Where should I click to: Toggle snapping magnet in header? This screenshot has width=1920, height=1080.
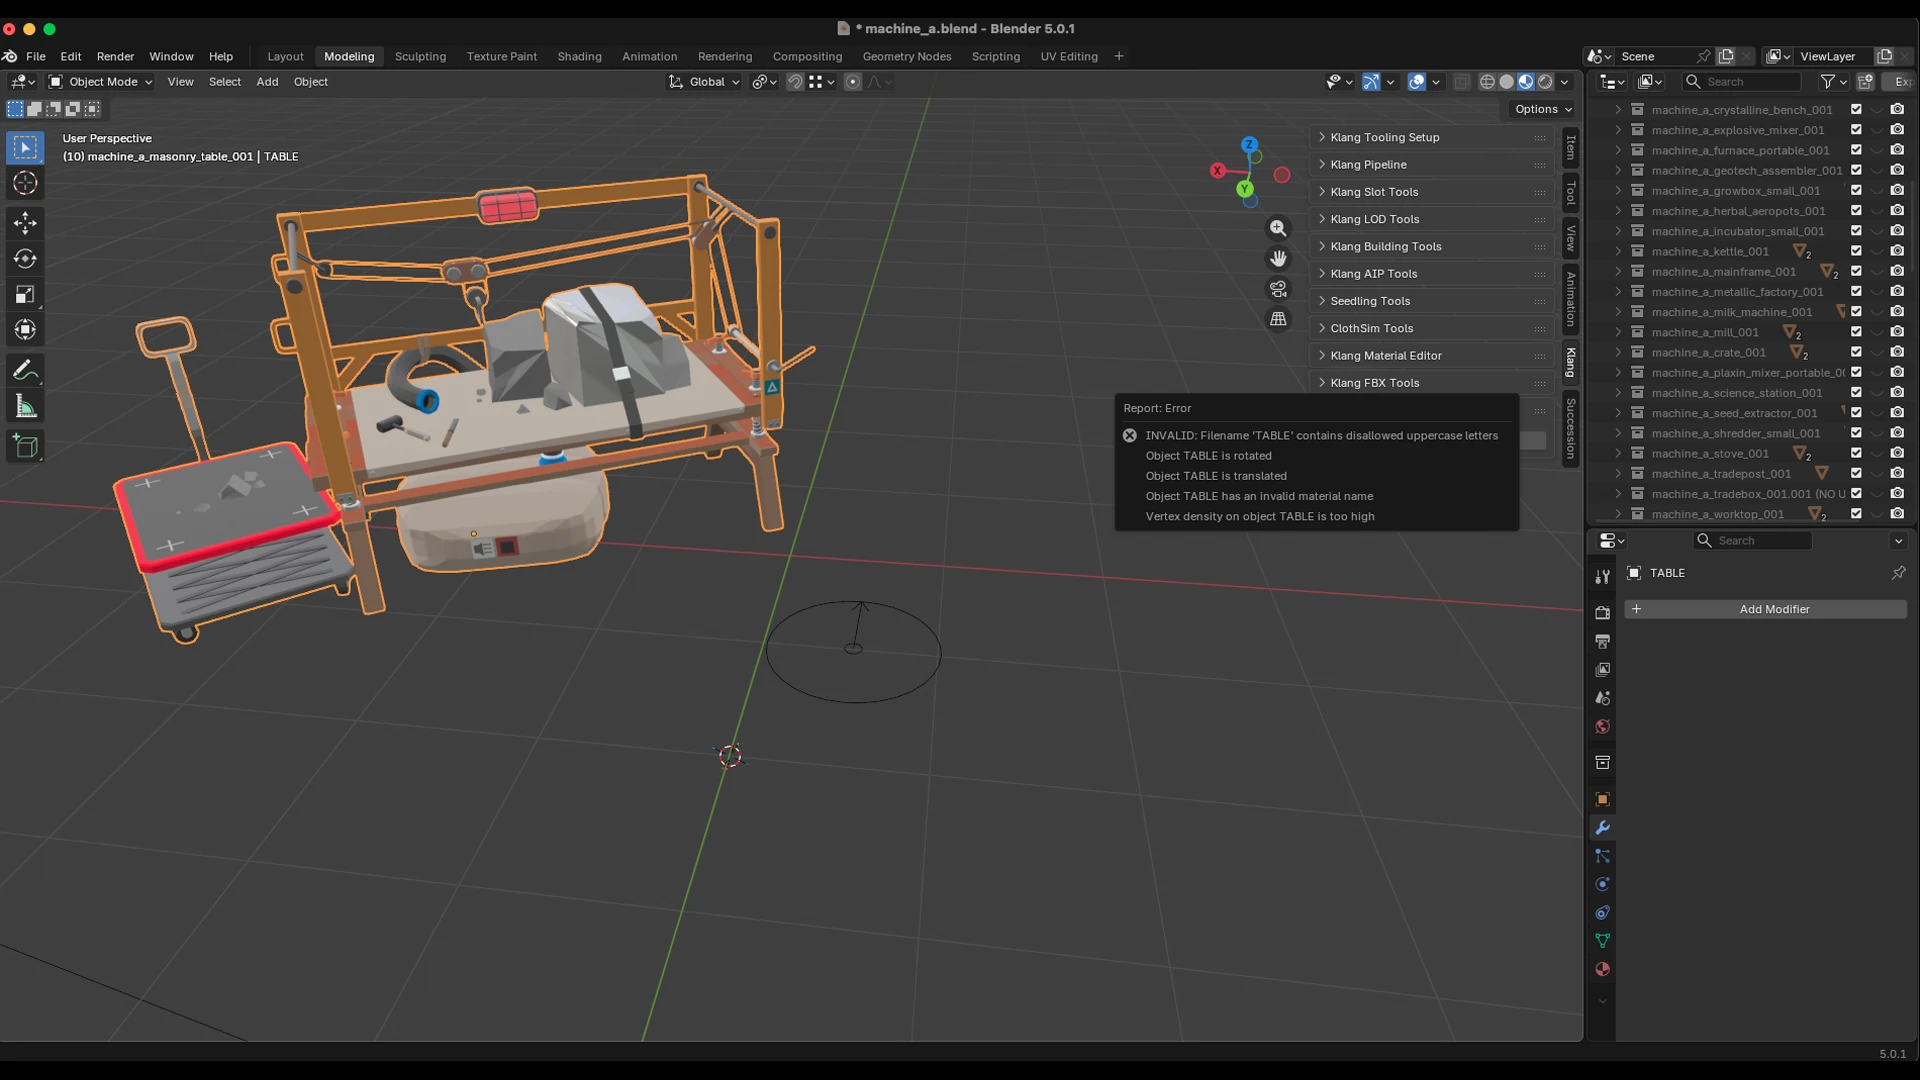[795, 82]
